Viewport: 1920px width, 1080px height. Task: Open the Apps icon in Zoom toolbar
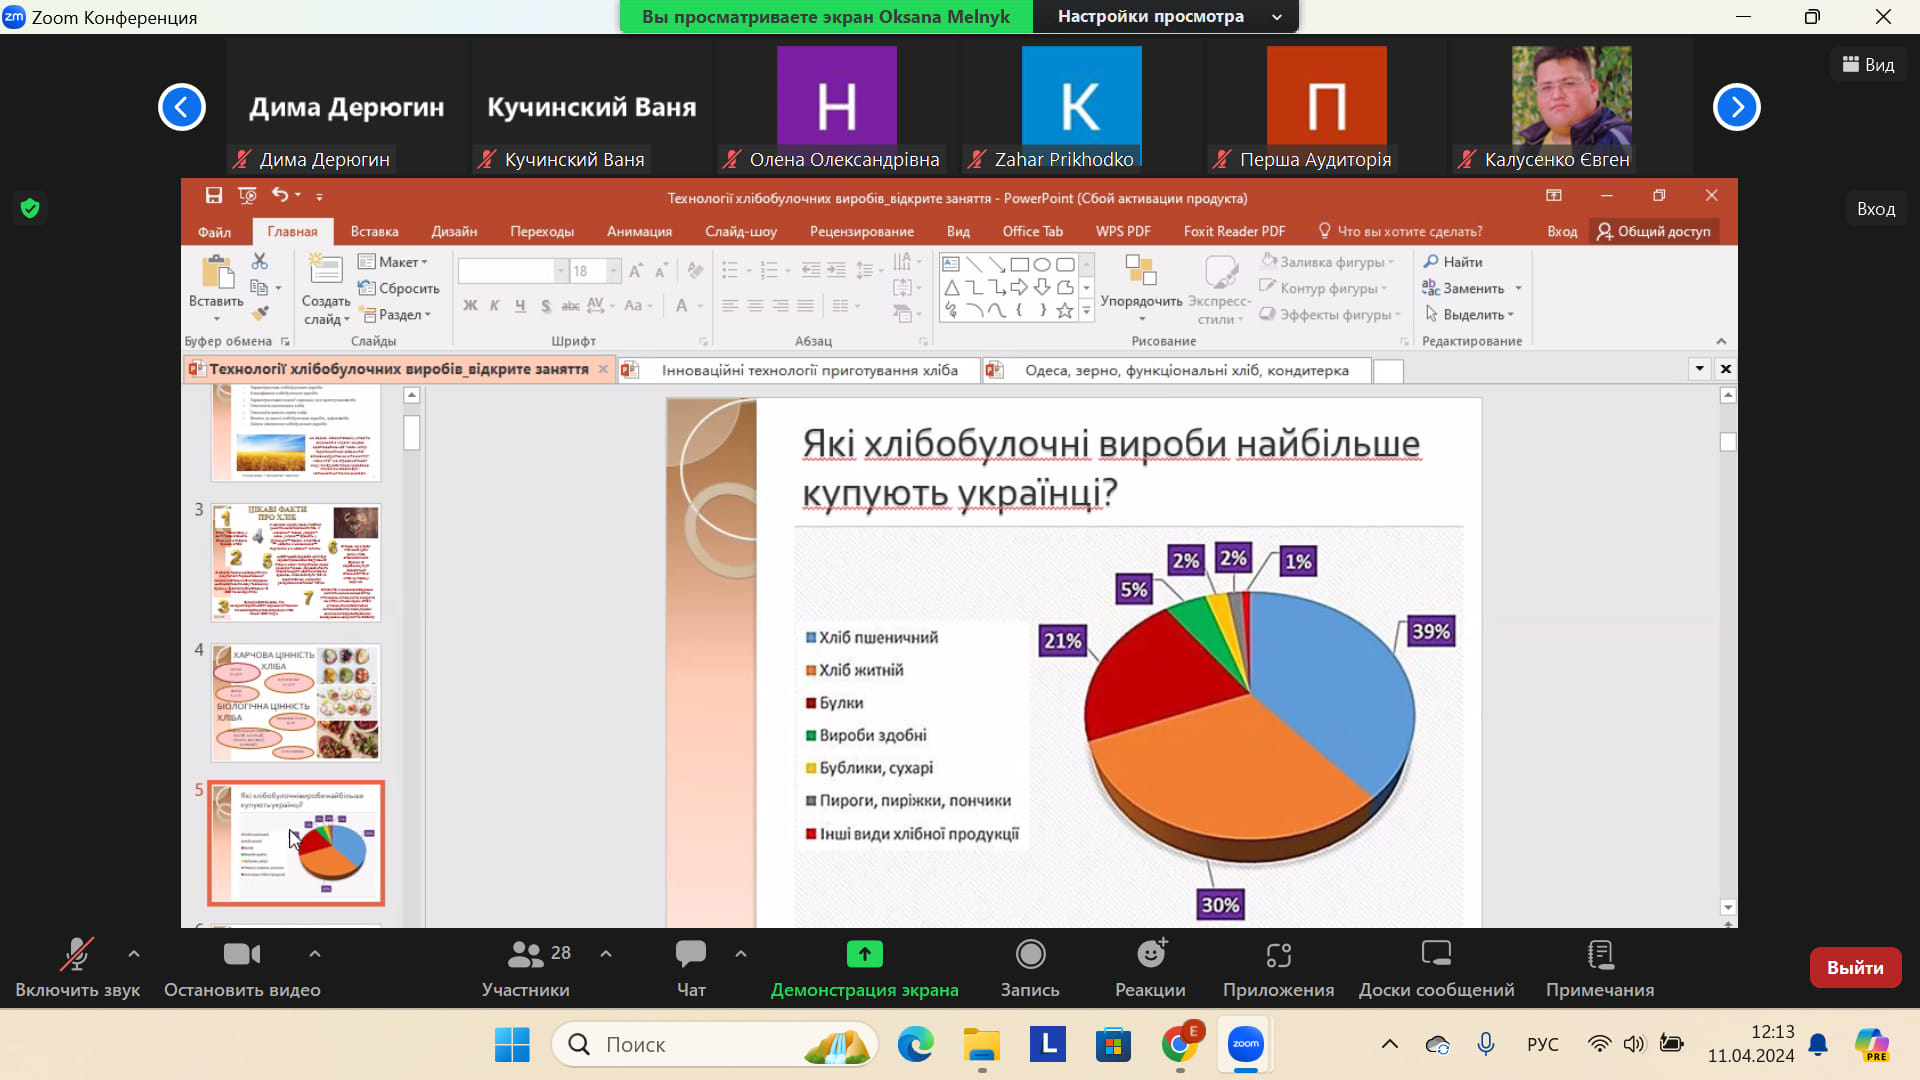[x=1278, y=955]
